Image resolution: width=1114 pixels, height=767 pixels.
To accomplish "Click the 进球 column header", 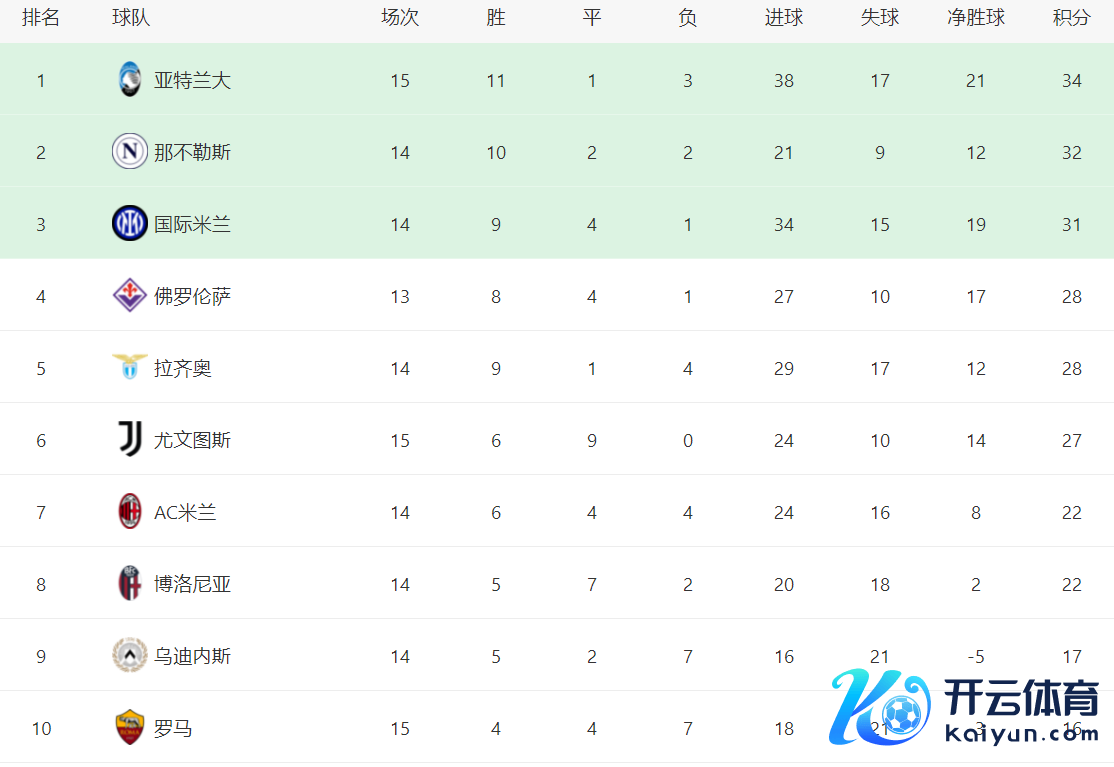I will pos(784,18).
